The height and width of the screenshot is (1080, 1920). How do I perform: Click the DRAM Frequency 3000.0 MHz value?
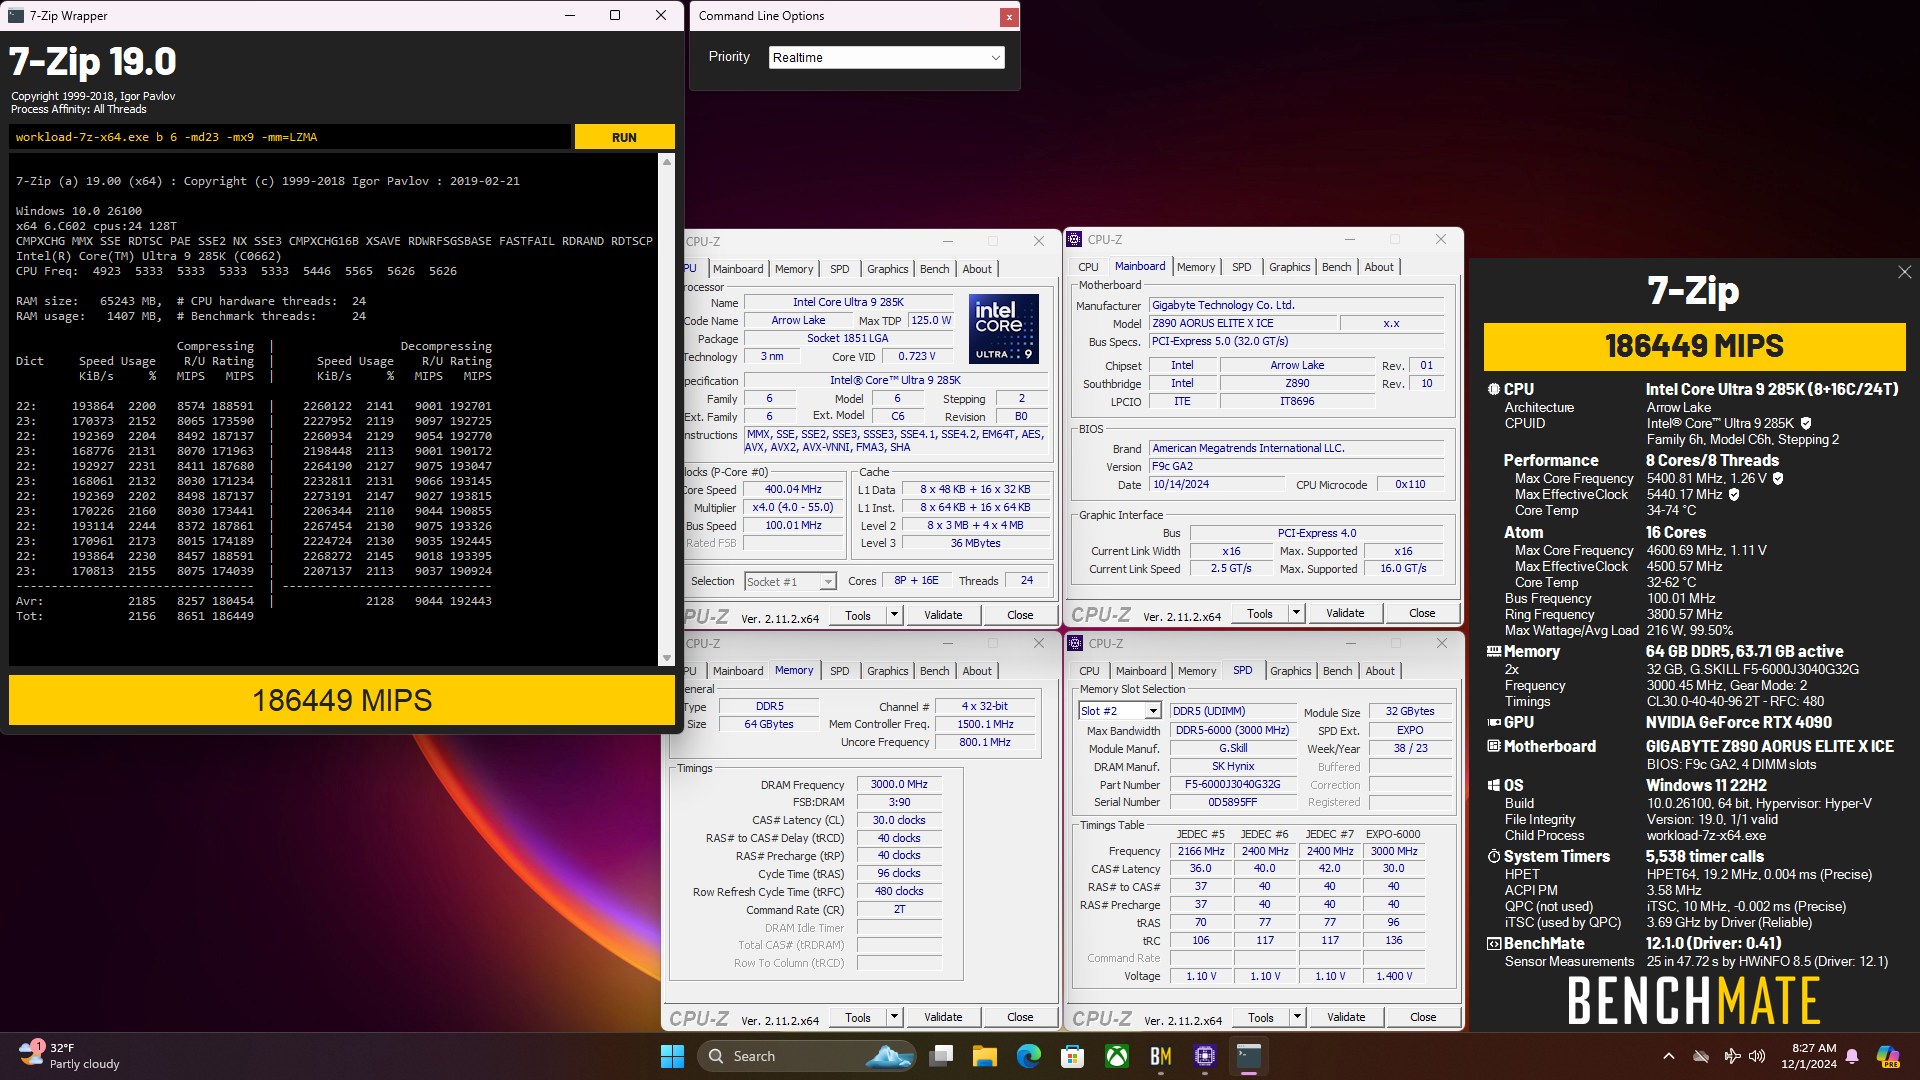point(899,785)
